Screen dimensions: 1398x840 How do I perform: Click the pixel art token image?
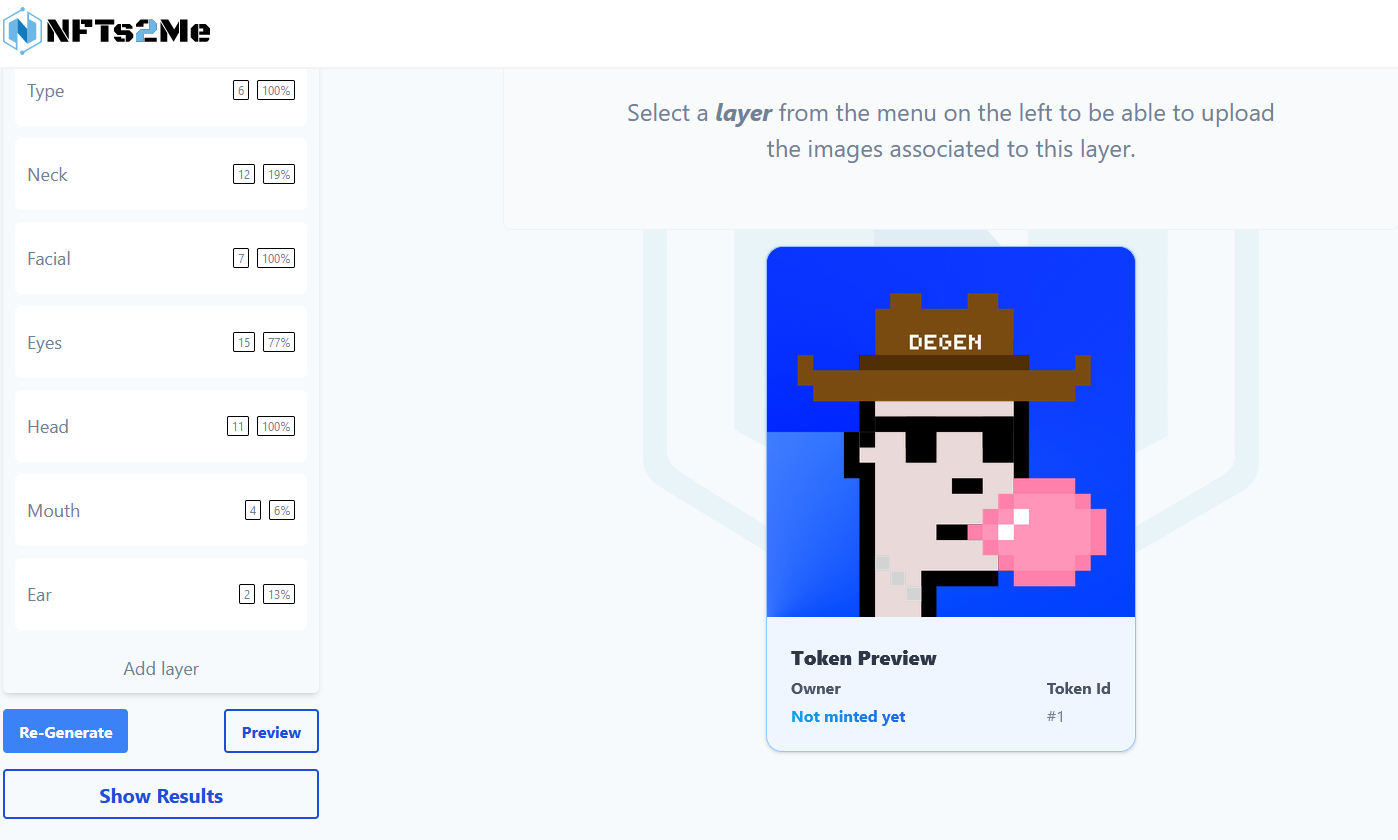(950, 432)
